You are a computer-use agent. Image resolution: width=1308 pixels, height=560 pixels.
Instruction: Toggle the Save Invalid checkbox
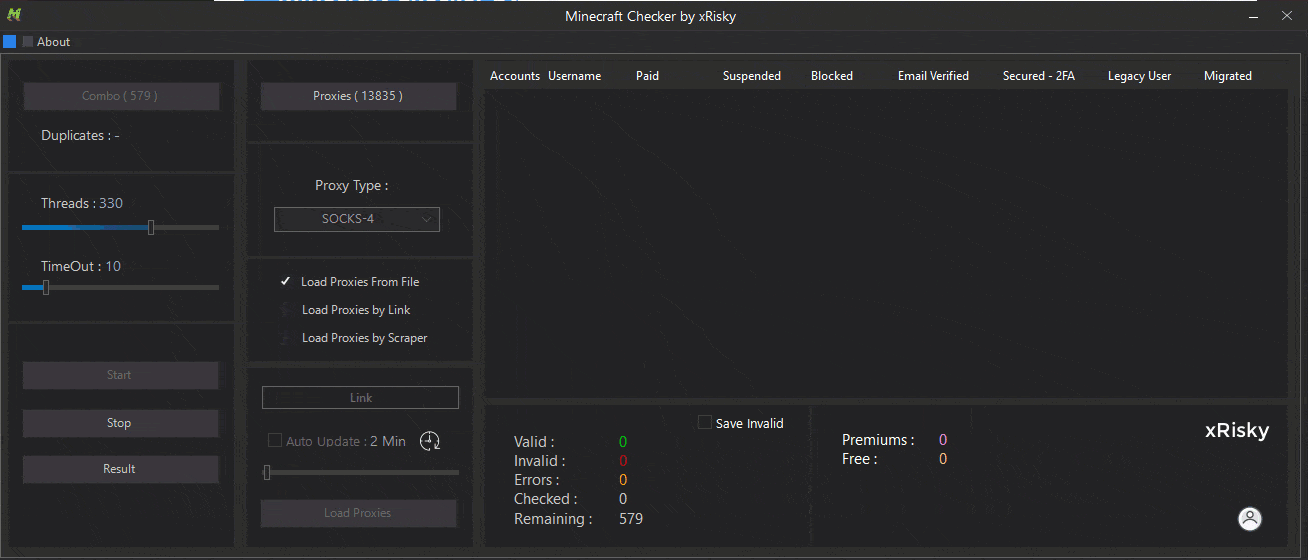tap(704, 423)
